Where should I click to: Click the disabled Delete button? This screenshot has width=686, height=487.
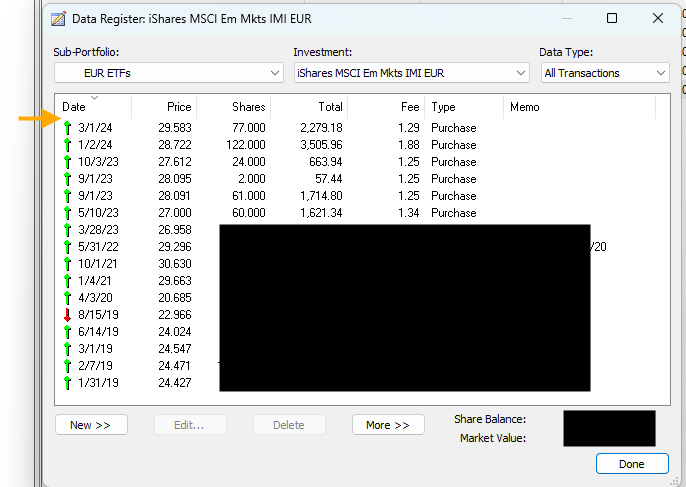[289, 425]
